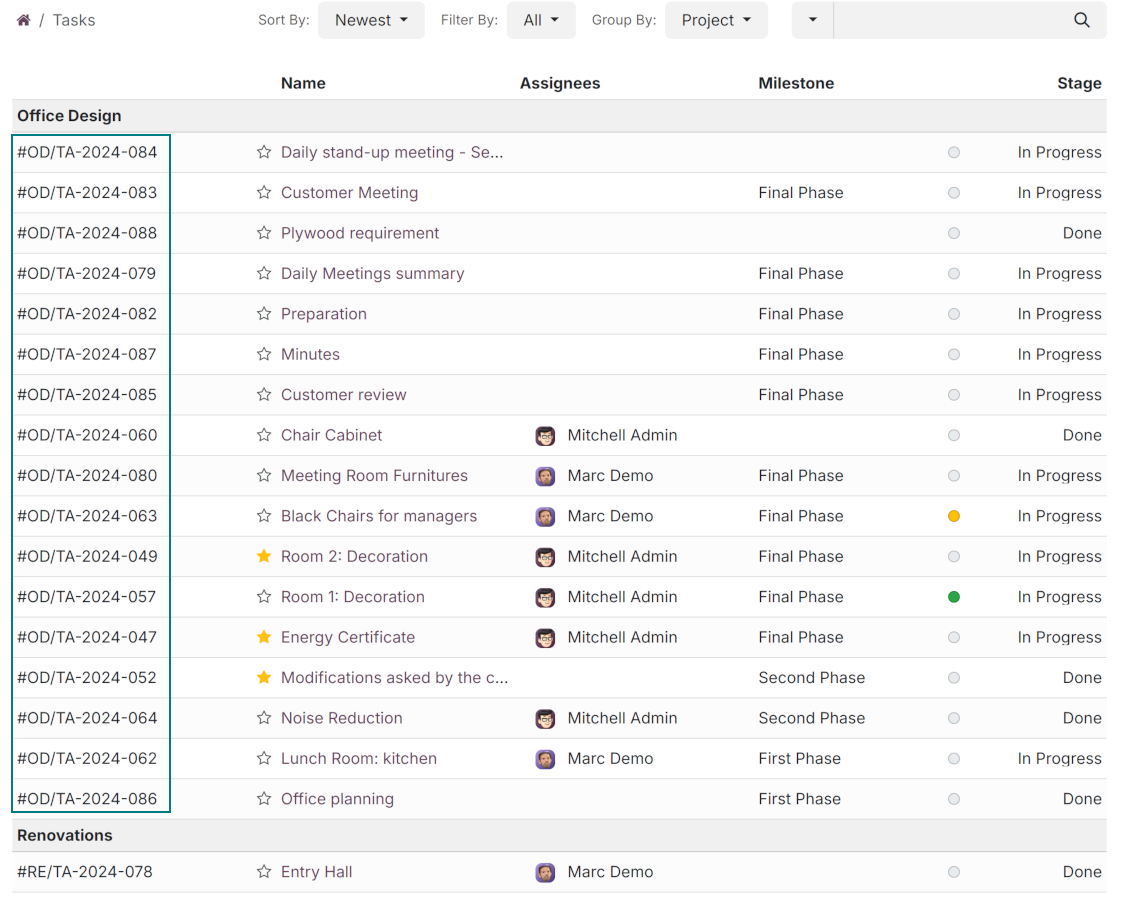Image resolution: width=1130 pixels, height=898 pixels.
Task: Open the Filter By All dropdown
Action: pyautogui.click(x=541, y=20)
